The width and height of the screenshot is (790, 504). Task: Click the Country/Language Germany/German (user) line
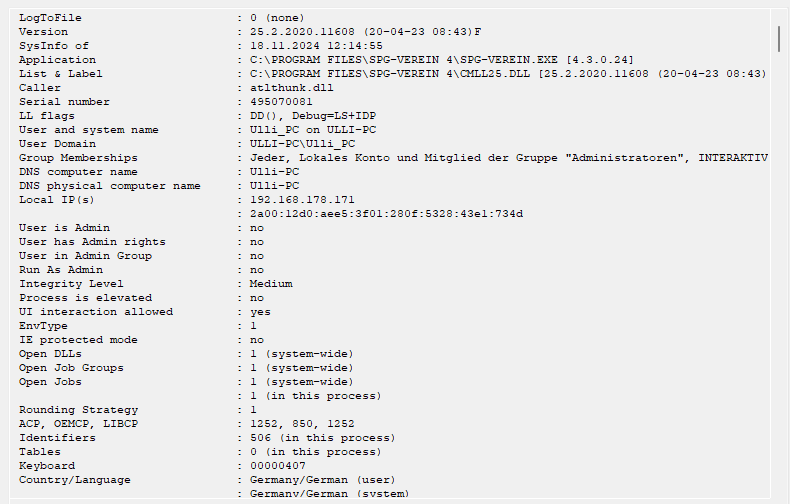(x=323, y=480)
